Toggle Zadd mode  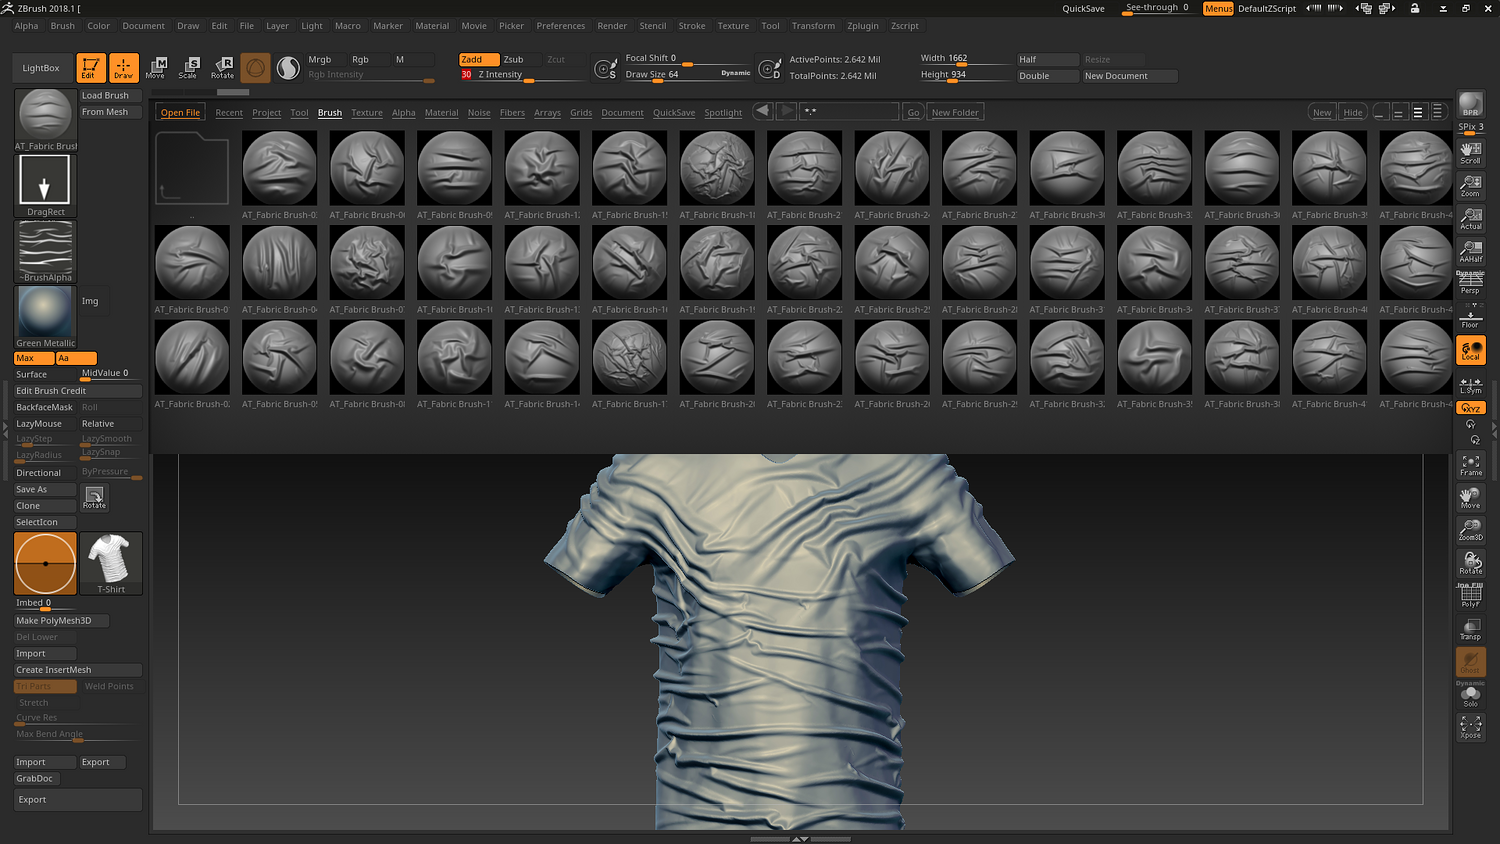(x=479, y=59)
